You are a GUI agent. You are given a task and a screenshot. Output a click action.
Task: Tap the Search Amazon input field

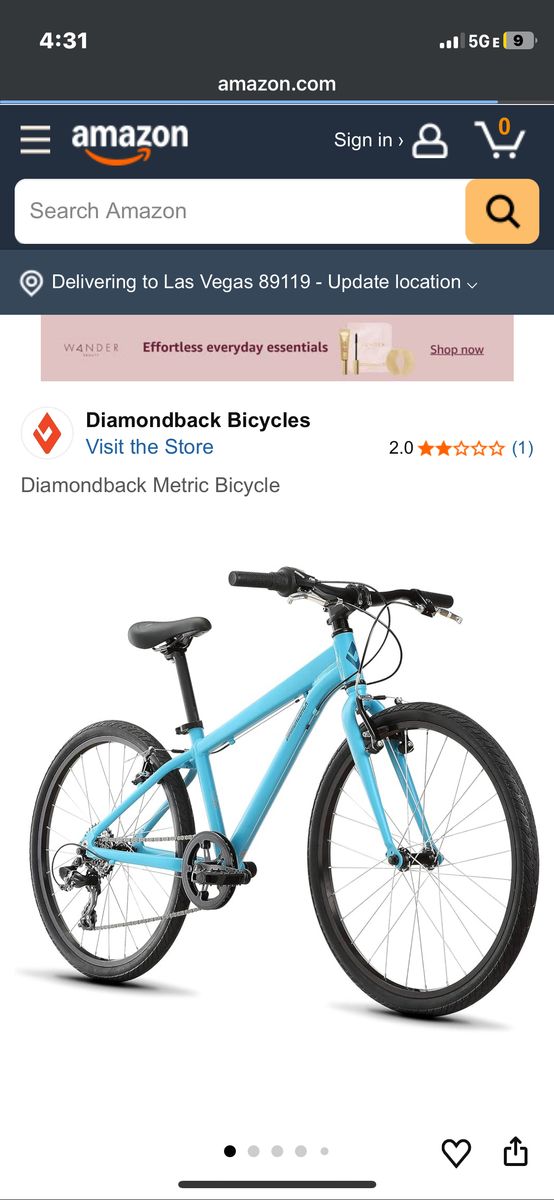[x=240, y=211]
